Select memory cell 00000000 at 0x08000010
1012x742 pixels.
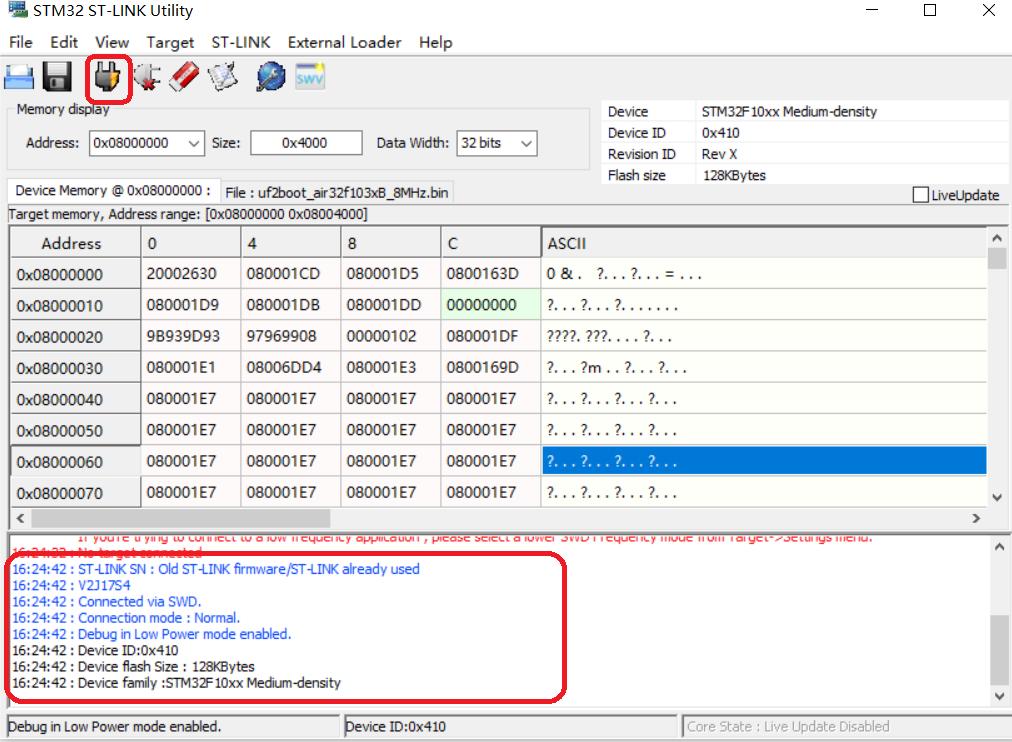(x=482, y=305)
